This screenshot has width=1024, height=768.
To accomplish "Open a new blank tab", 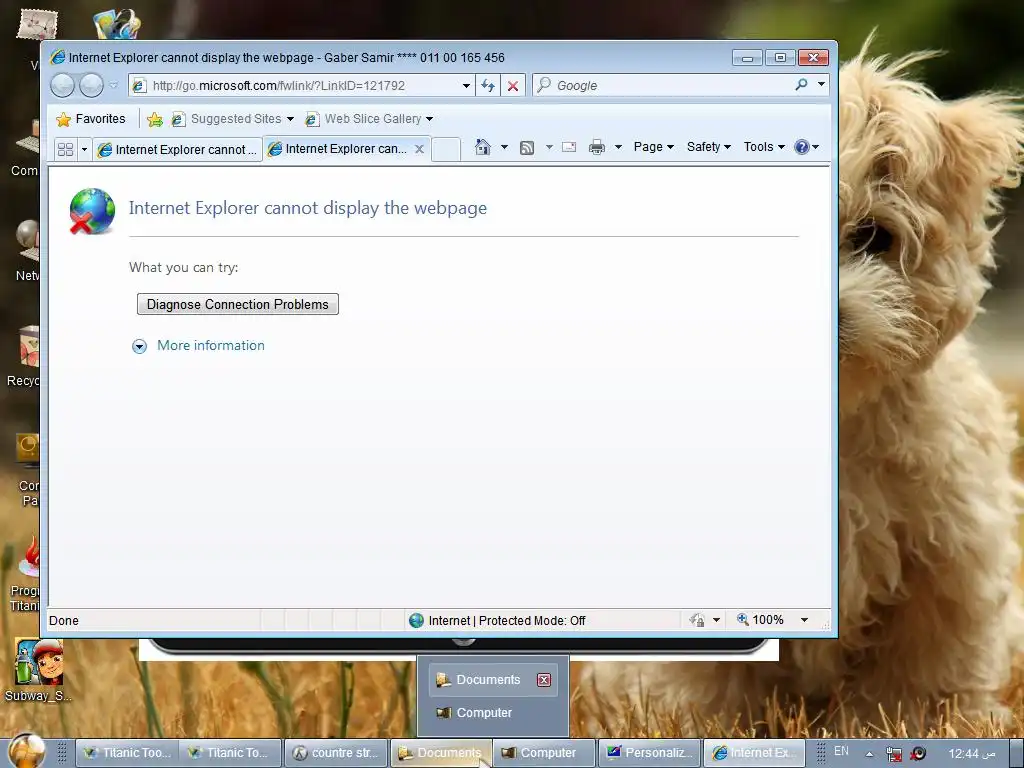I will click(446, 150).
